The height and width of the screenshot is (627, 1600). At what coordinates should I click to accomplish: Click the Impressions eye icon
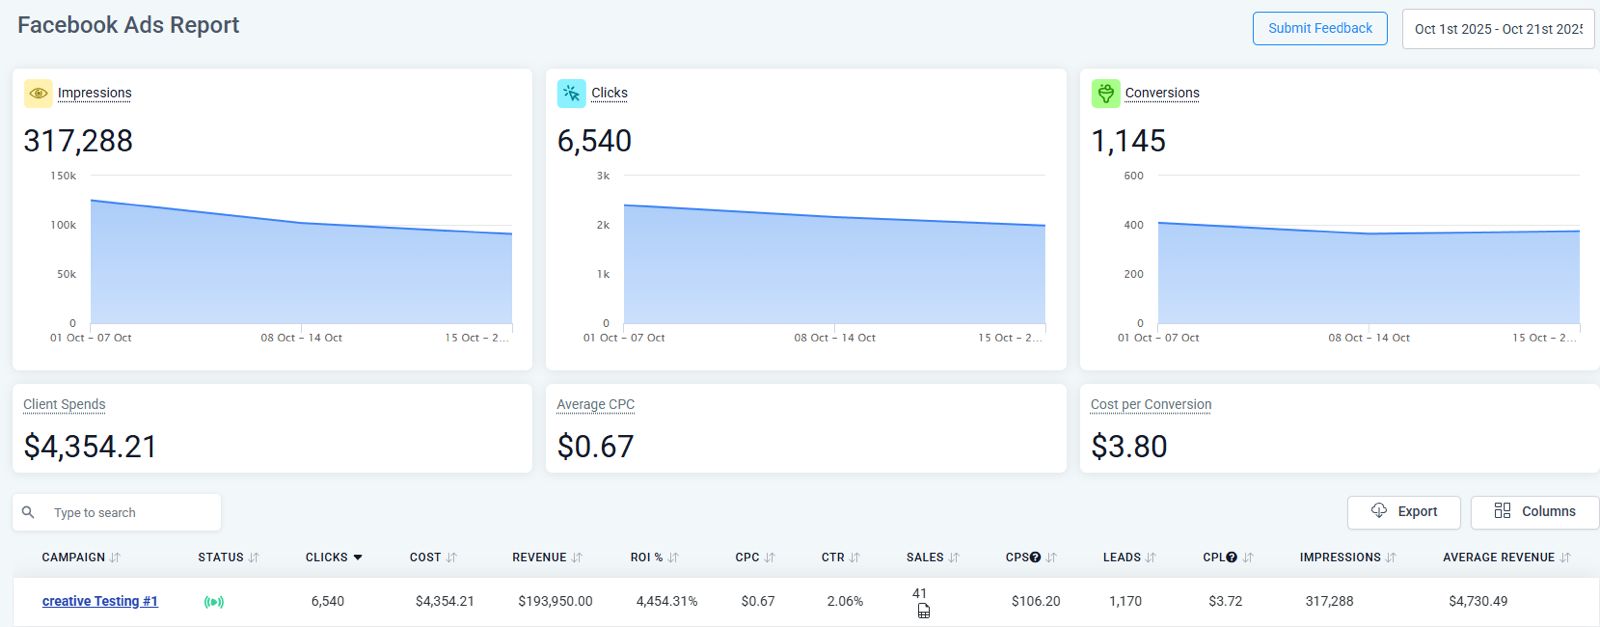(38, 93)
